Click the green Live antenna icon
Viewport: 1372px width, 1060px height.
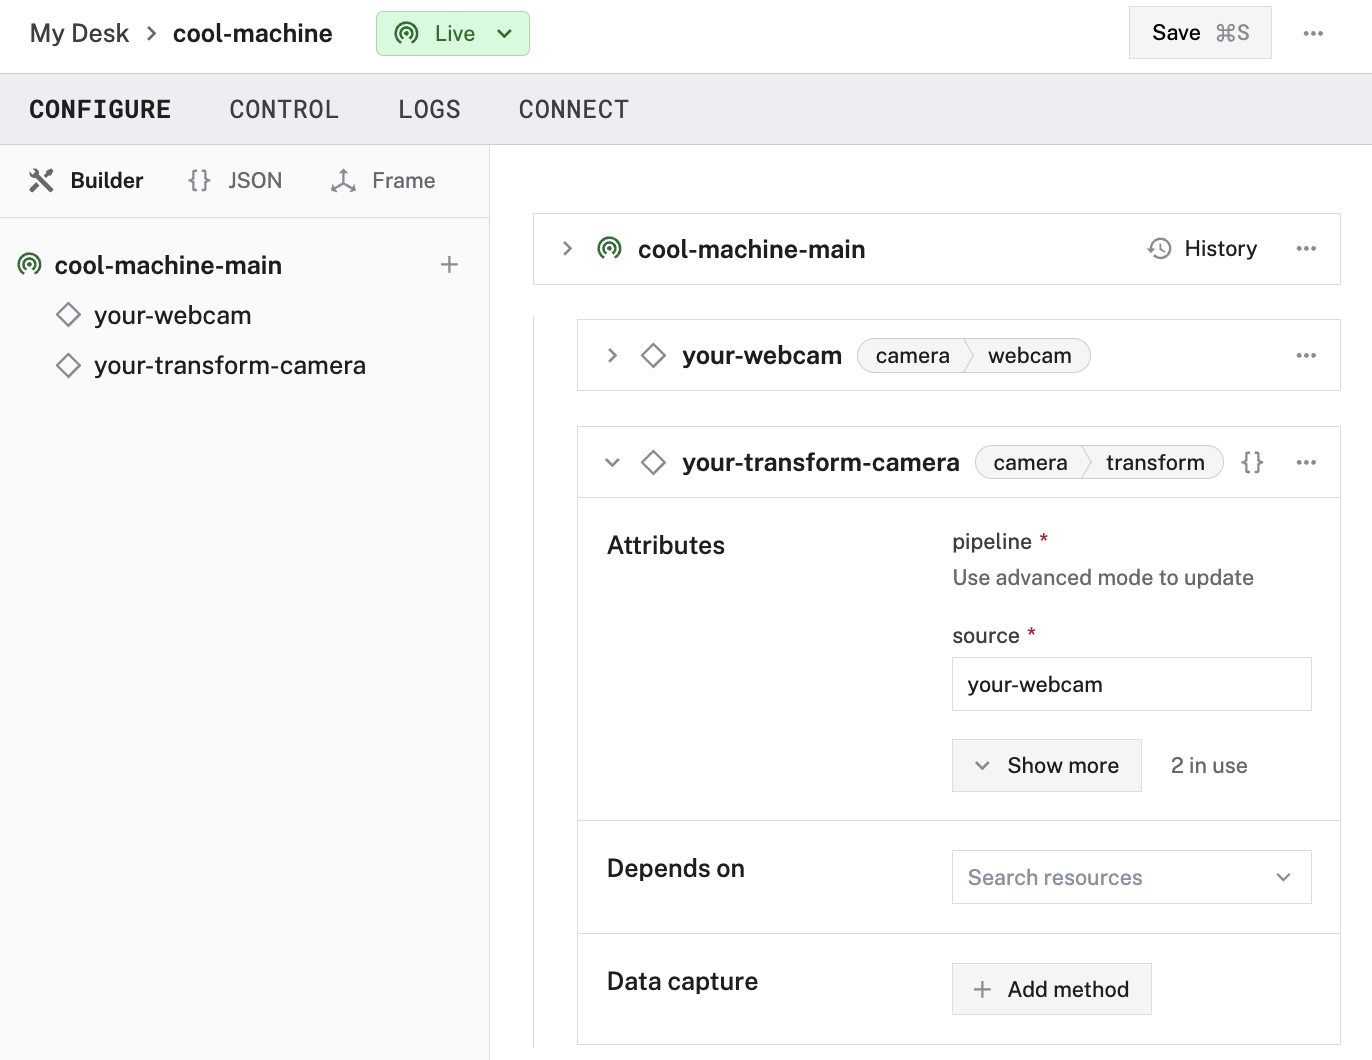[405, 33]
